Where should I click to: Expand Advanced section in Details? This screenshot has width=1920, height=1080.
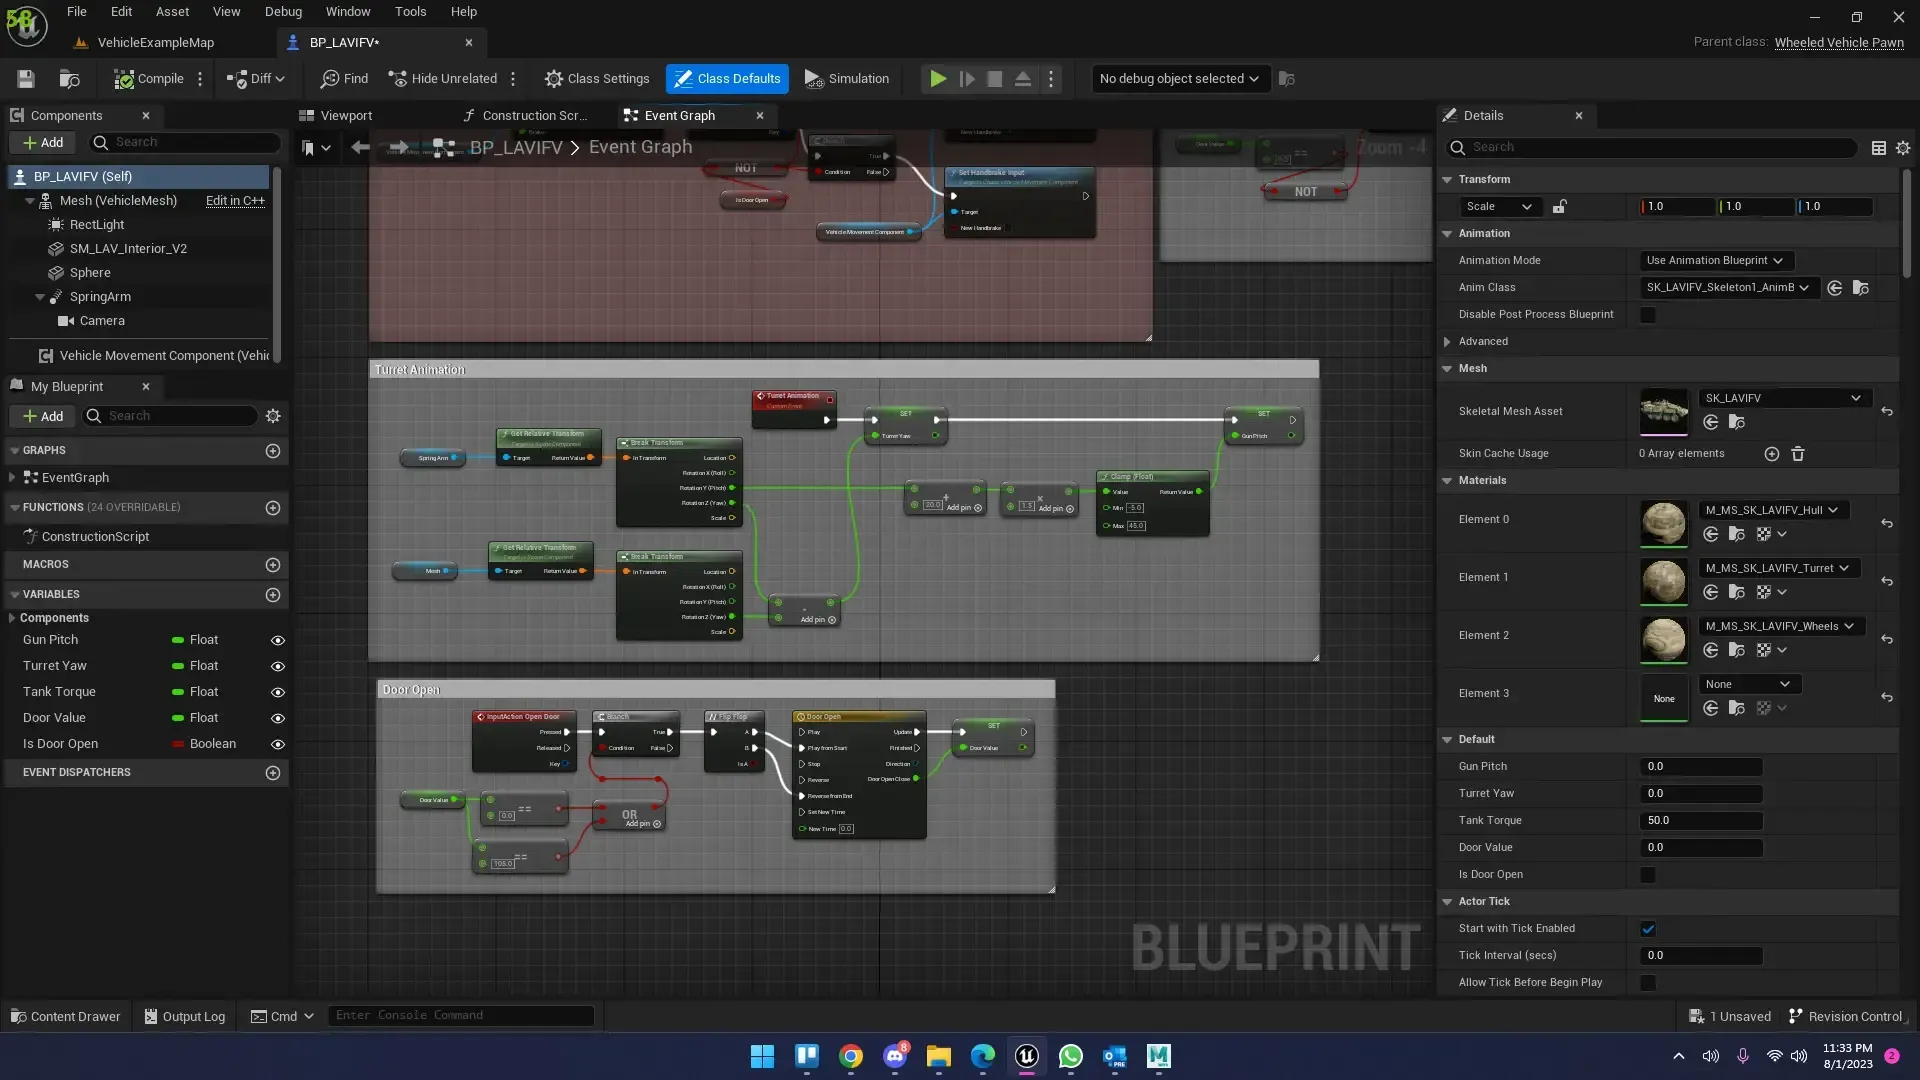point(1447,342)
